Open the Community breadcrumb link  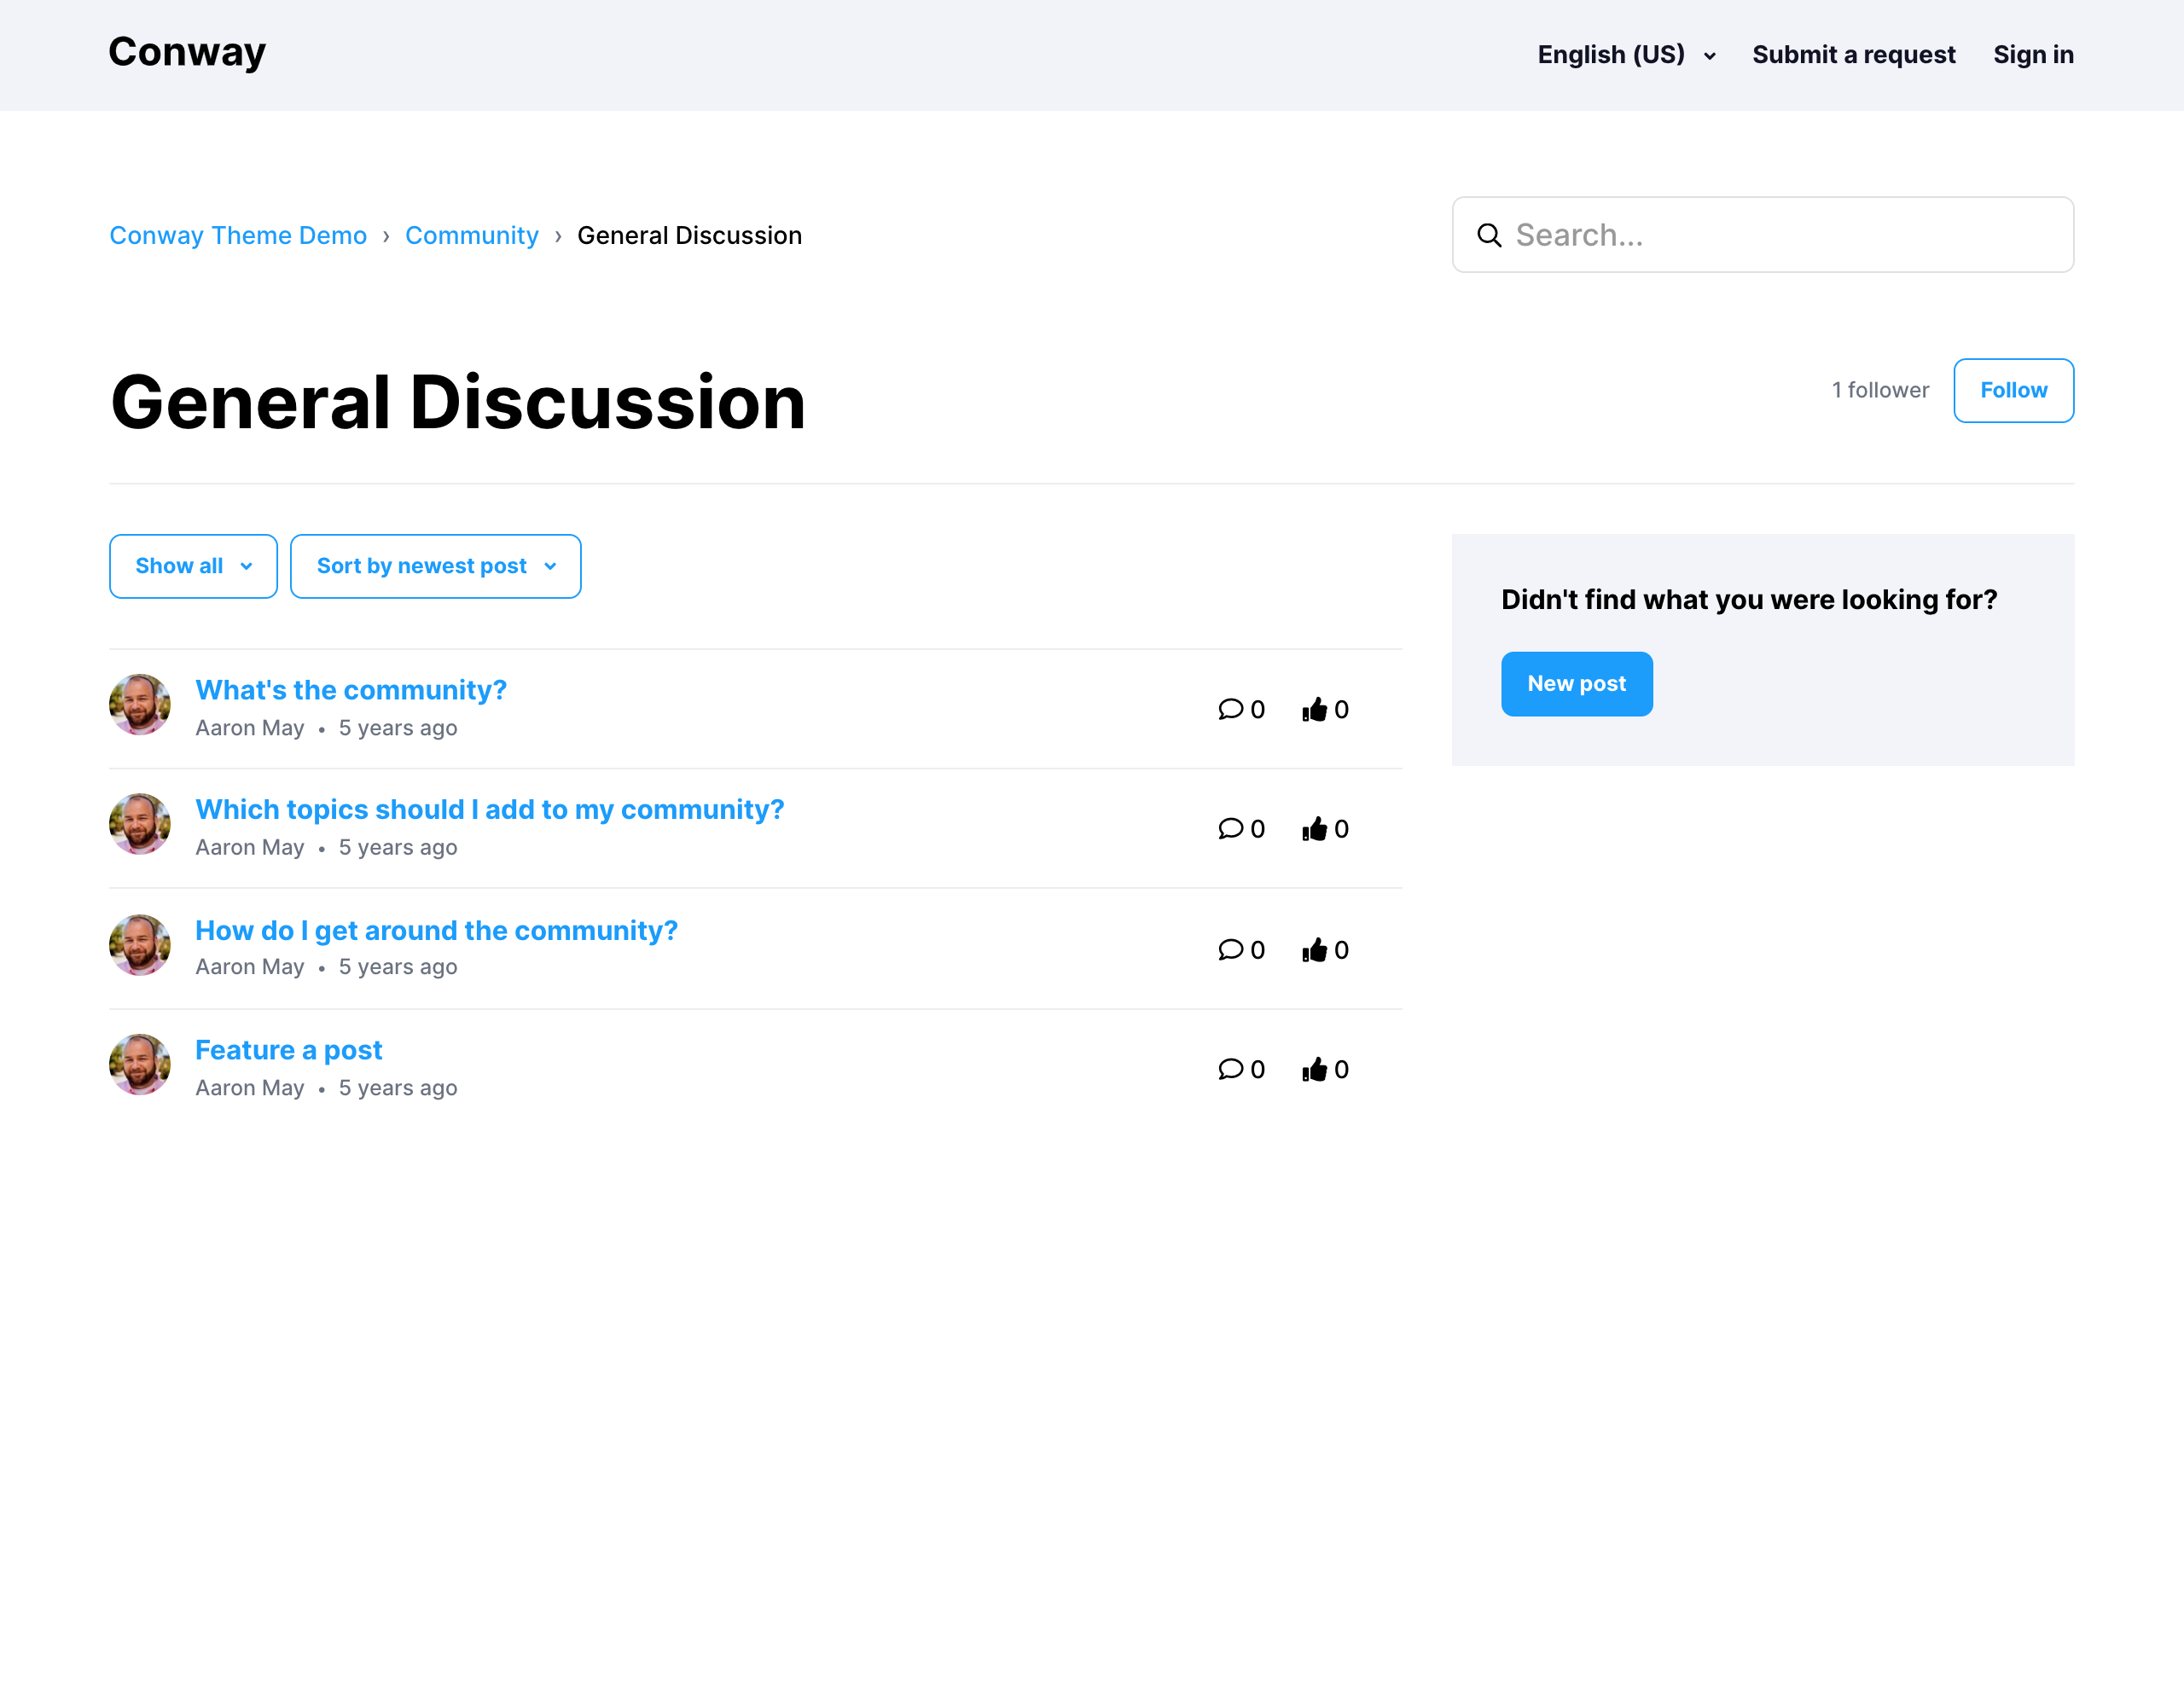click(x=471, y=235)
